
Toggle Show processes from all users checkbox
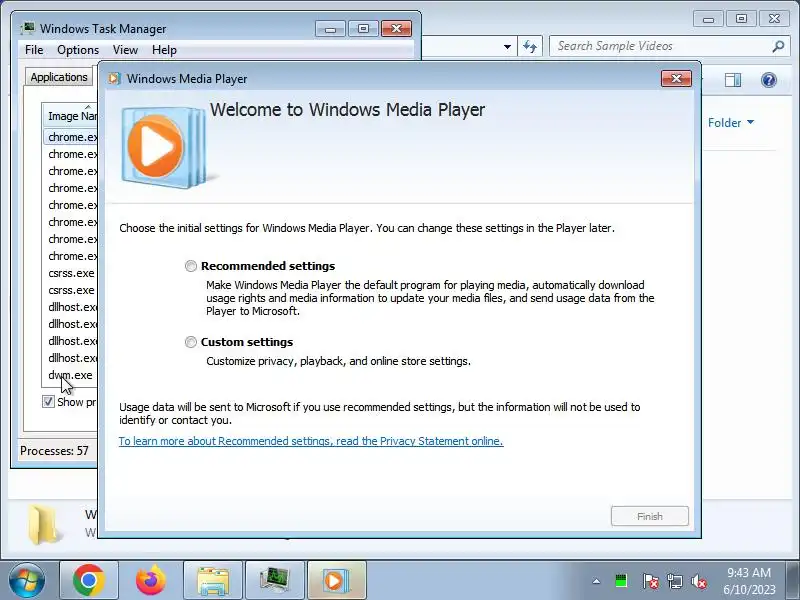pyautogui.click(x=48, y=402)
